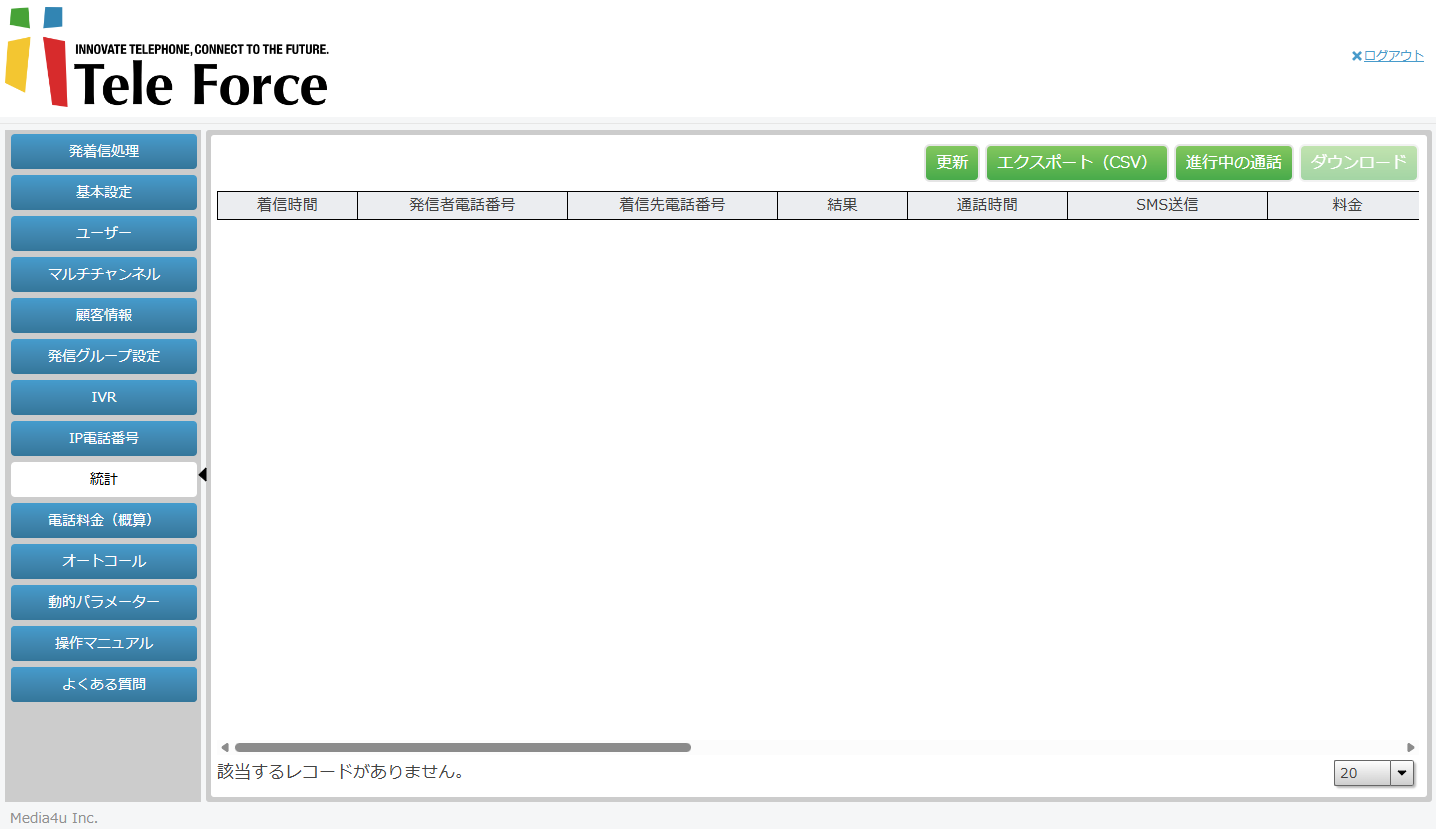Click the horizontal scrollbar thumb

[462, 747]
